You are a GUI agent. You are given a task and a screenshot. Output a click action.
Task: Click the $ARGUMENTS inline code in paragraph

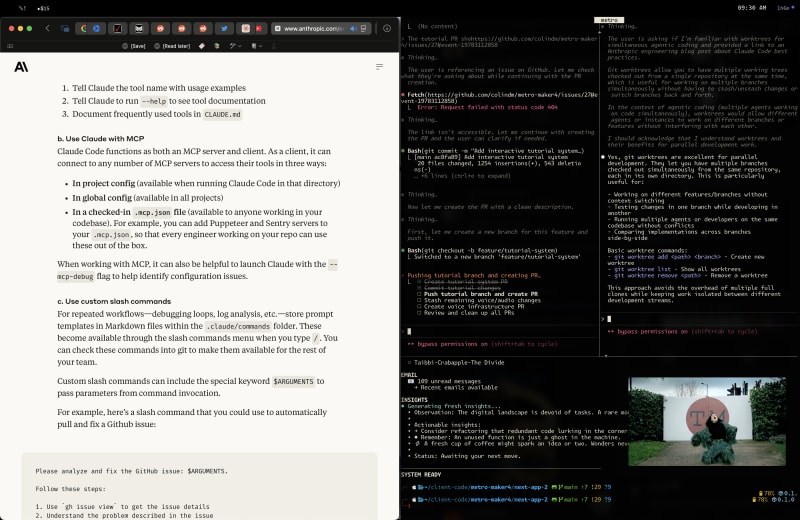coord(293,381)
